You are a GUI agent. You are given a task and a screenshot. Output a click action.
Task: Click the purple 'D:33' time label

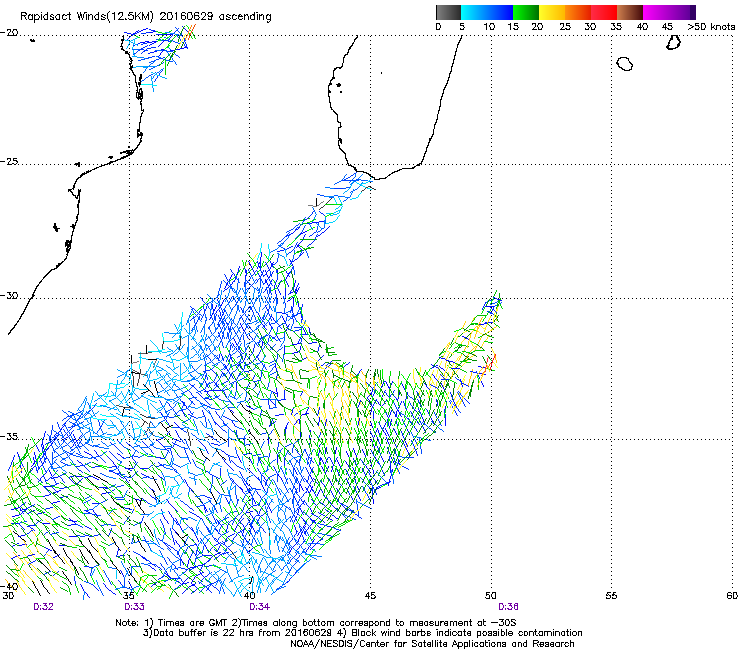[135, 607]
